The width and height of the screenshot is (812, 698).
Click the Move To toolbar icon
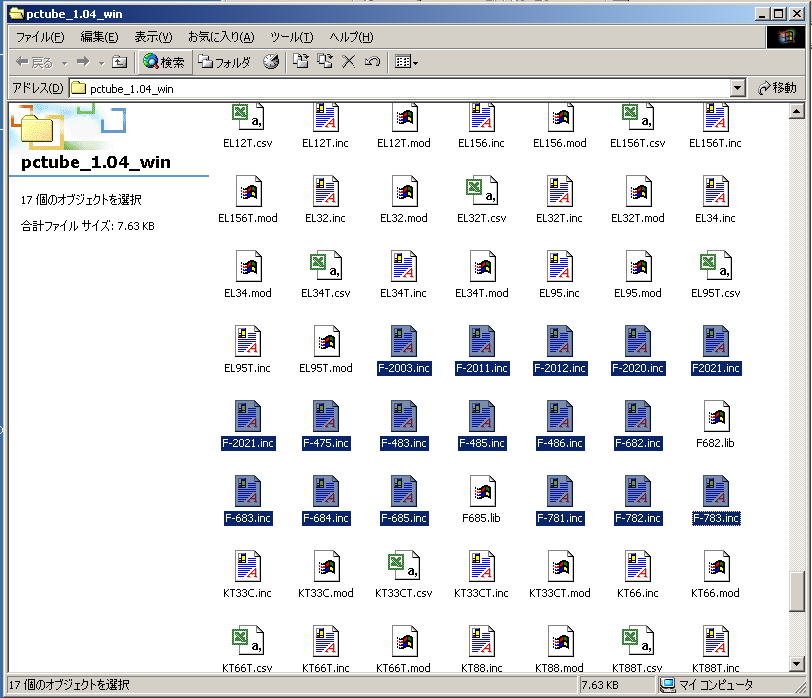(301, 62)
